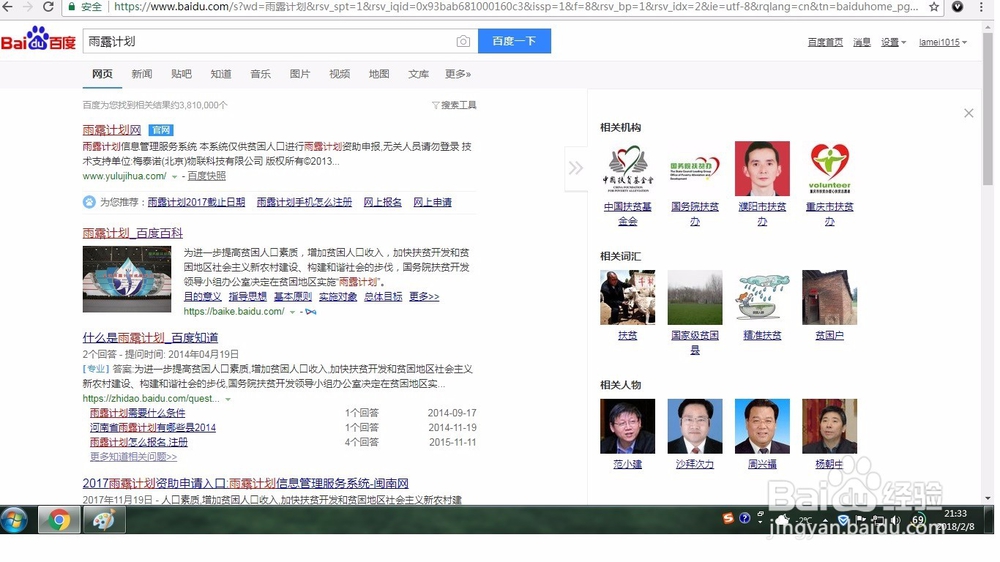Open the 雨露计划网 result
The height and width of the screenshot is (562, 1000).
[112, 129]
